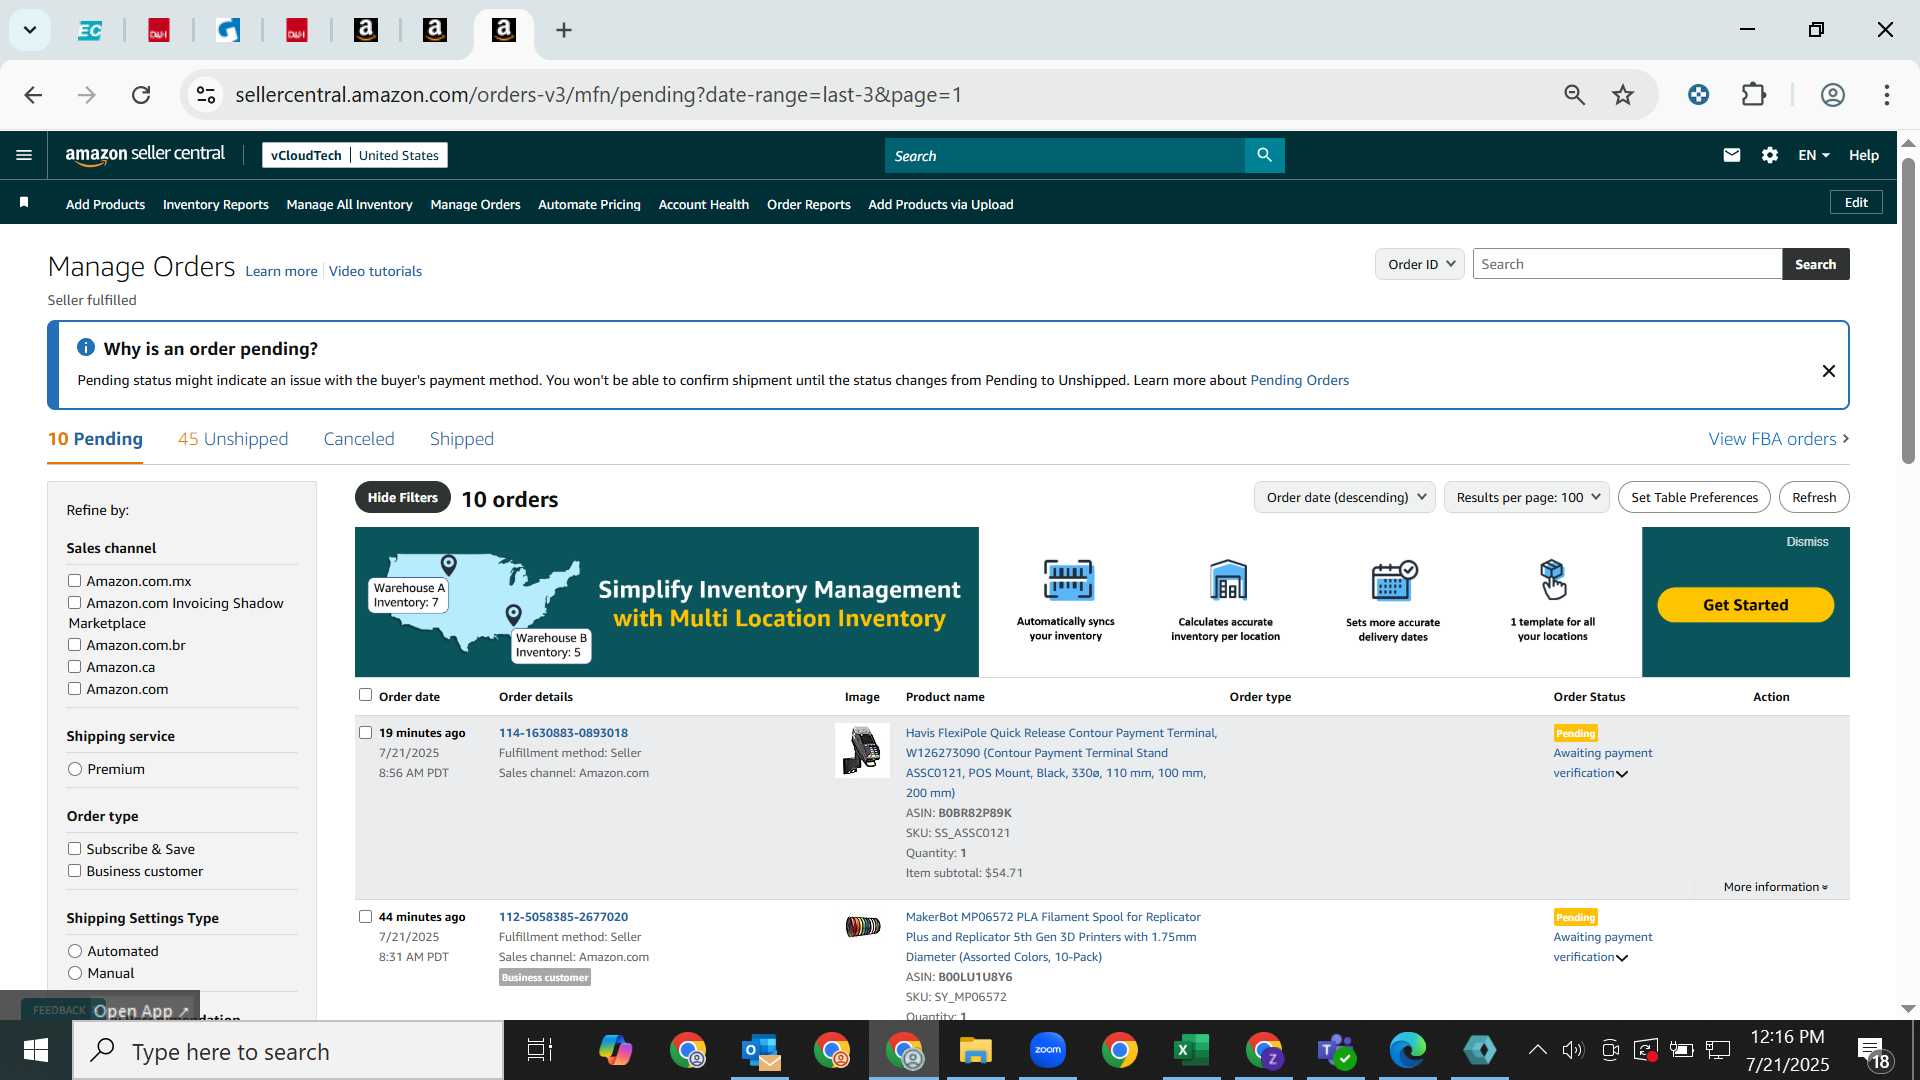The image size is (1920, 1080).
Task: Click the browser back arrow
Action: tap(33, 95)
